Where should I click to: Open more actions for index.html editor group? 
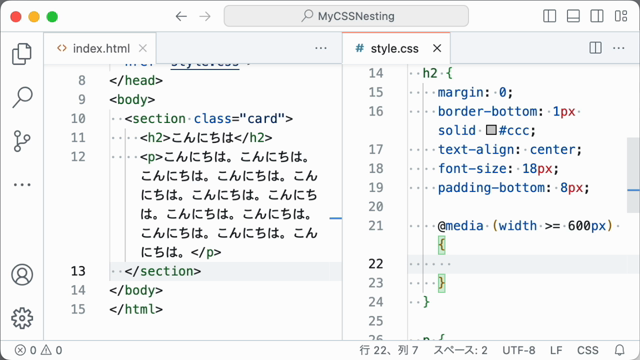321,48
